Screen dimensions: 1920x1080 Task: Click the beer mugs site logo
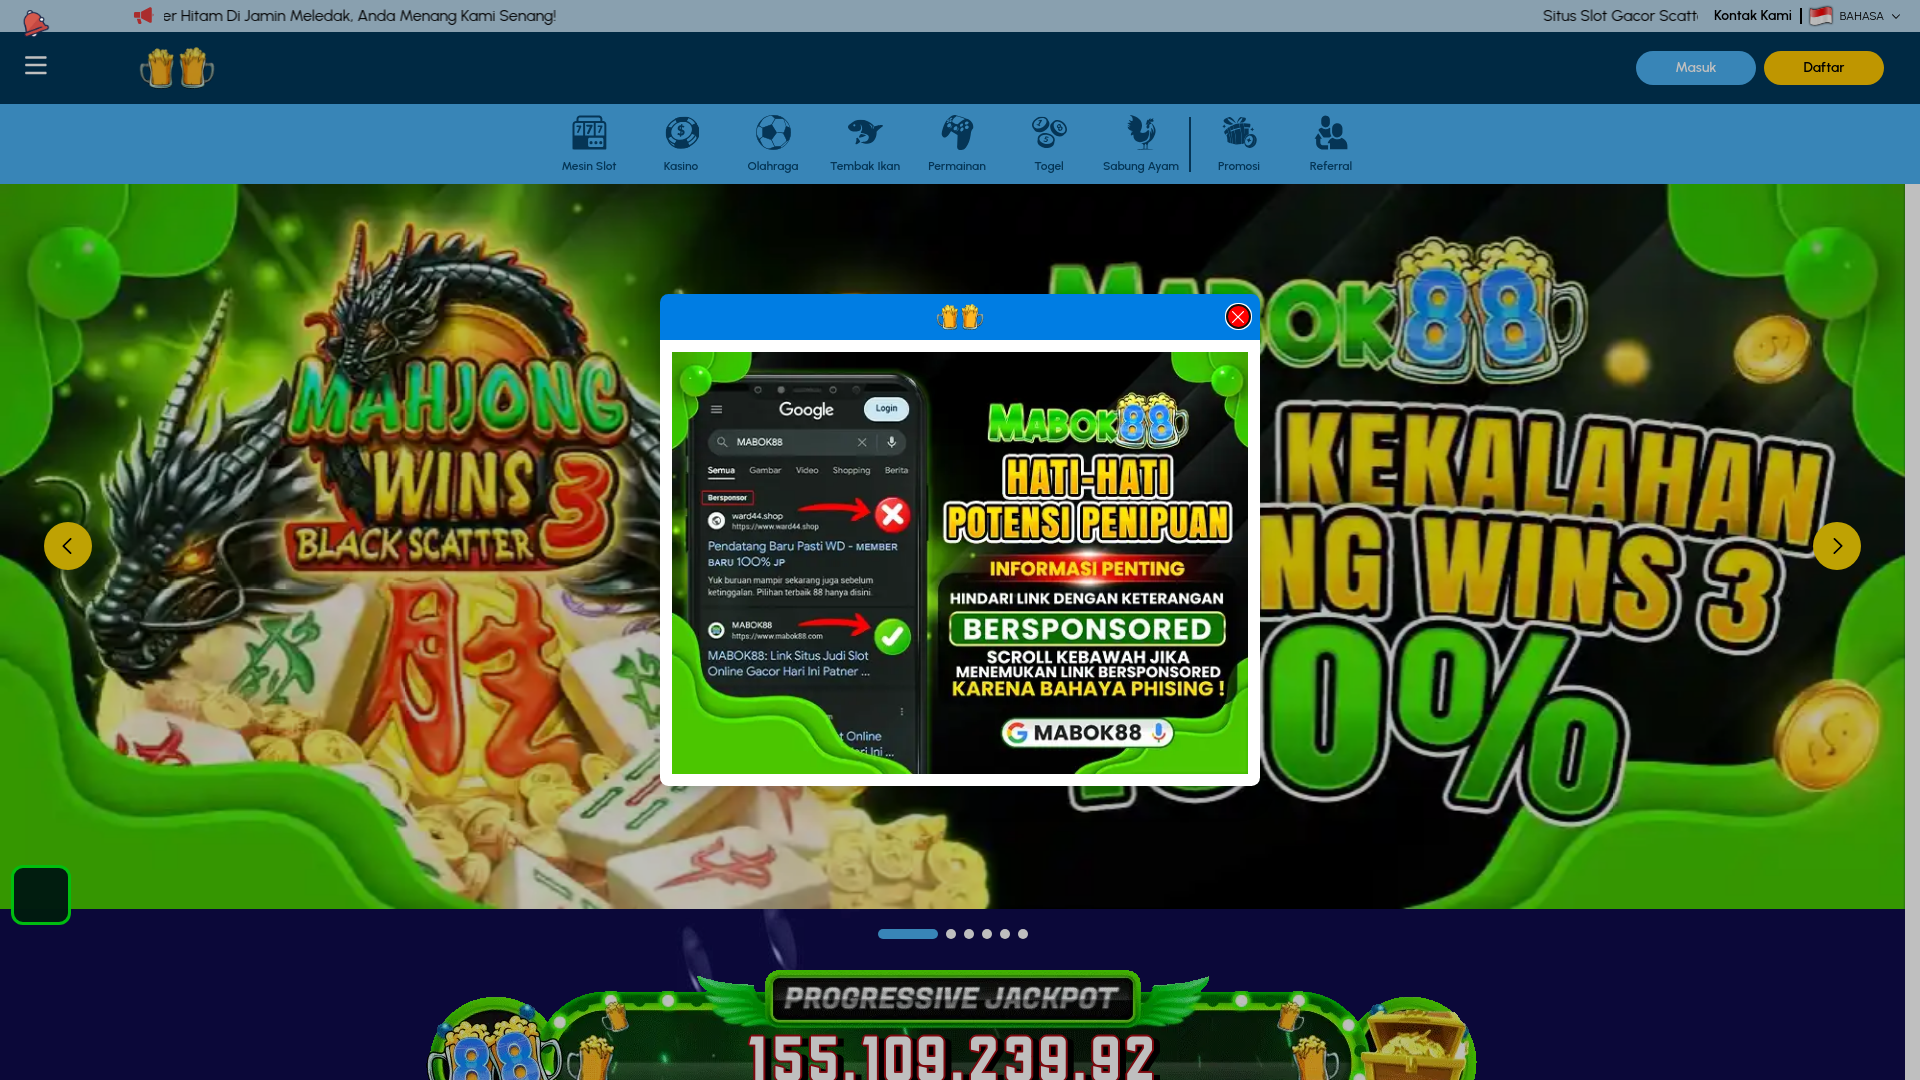[177, 68]
